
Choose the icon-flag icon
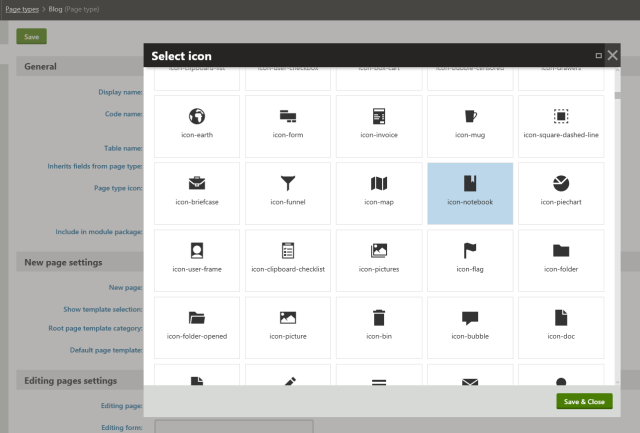pos(470,260)
